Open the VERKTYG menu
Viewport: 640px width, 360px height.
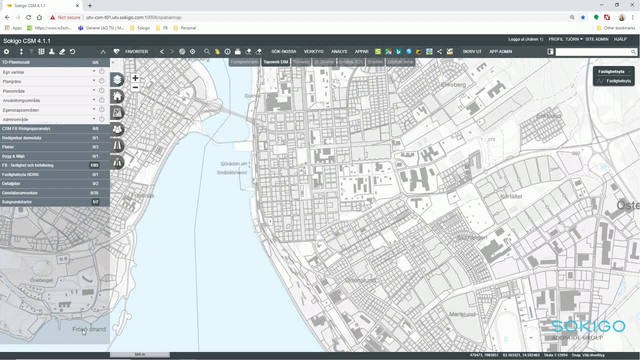point(313,52)
